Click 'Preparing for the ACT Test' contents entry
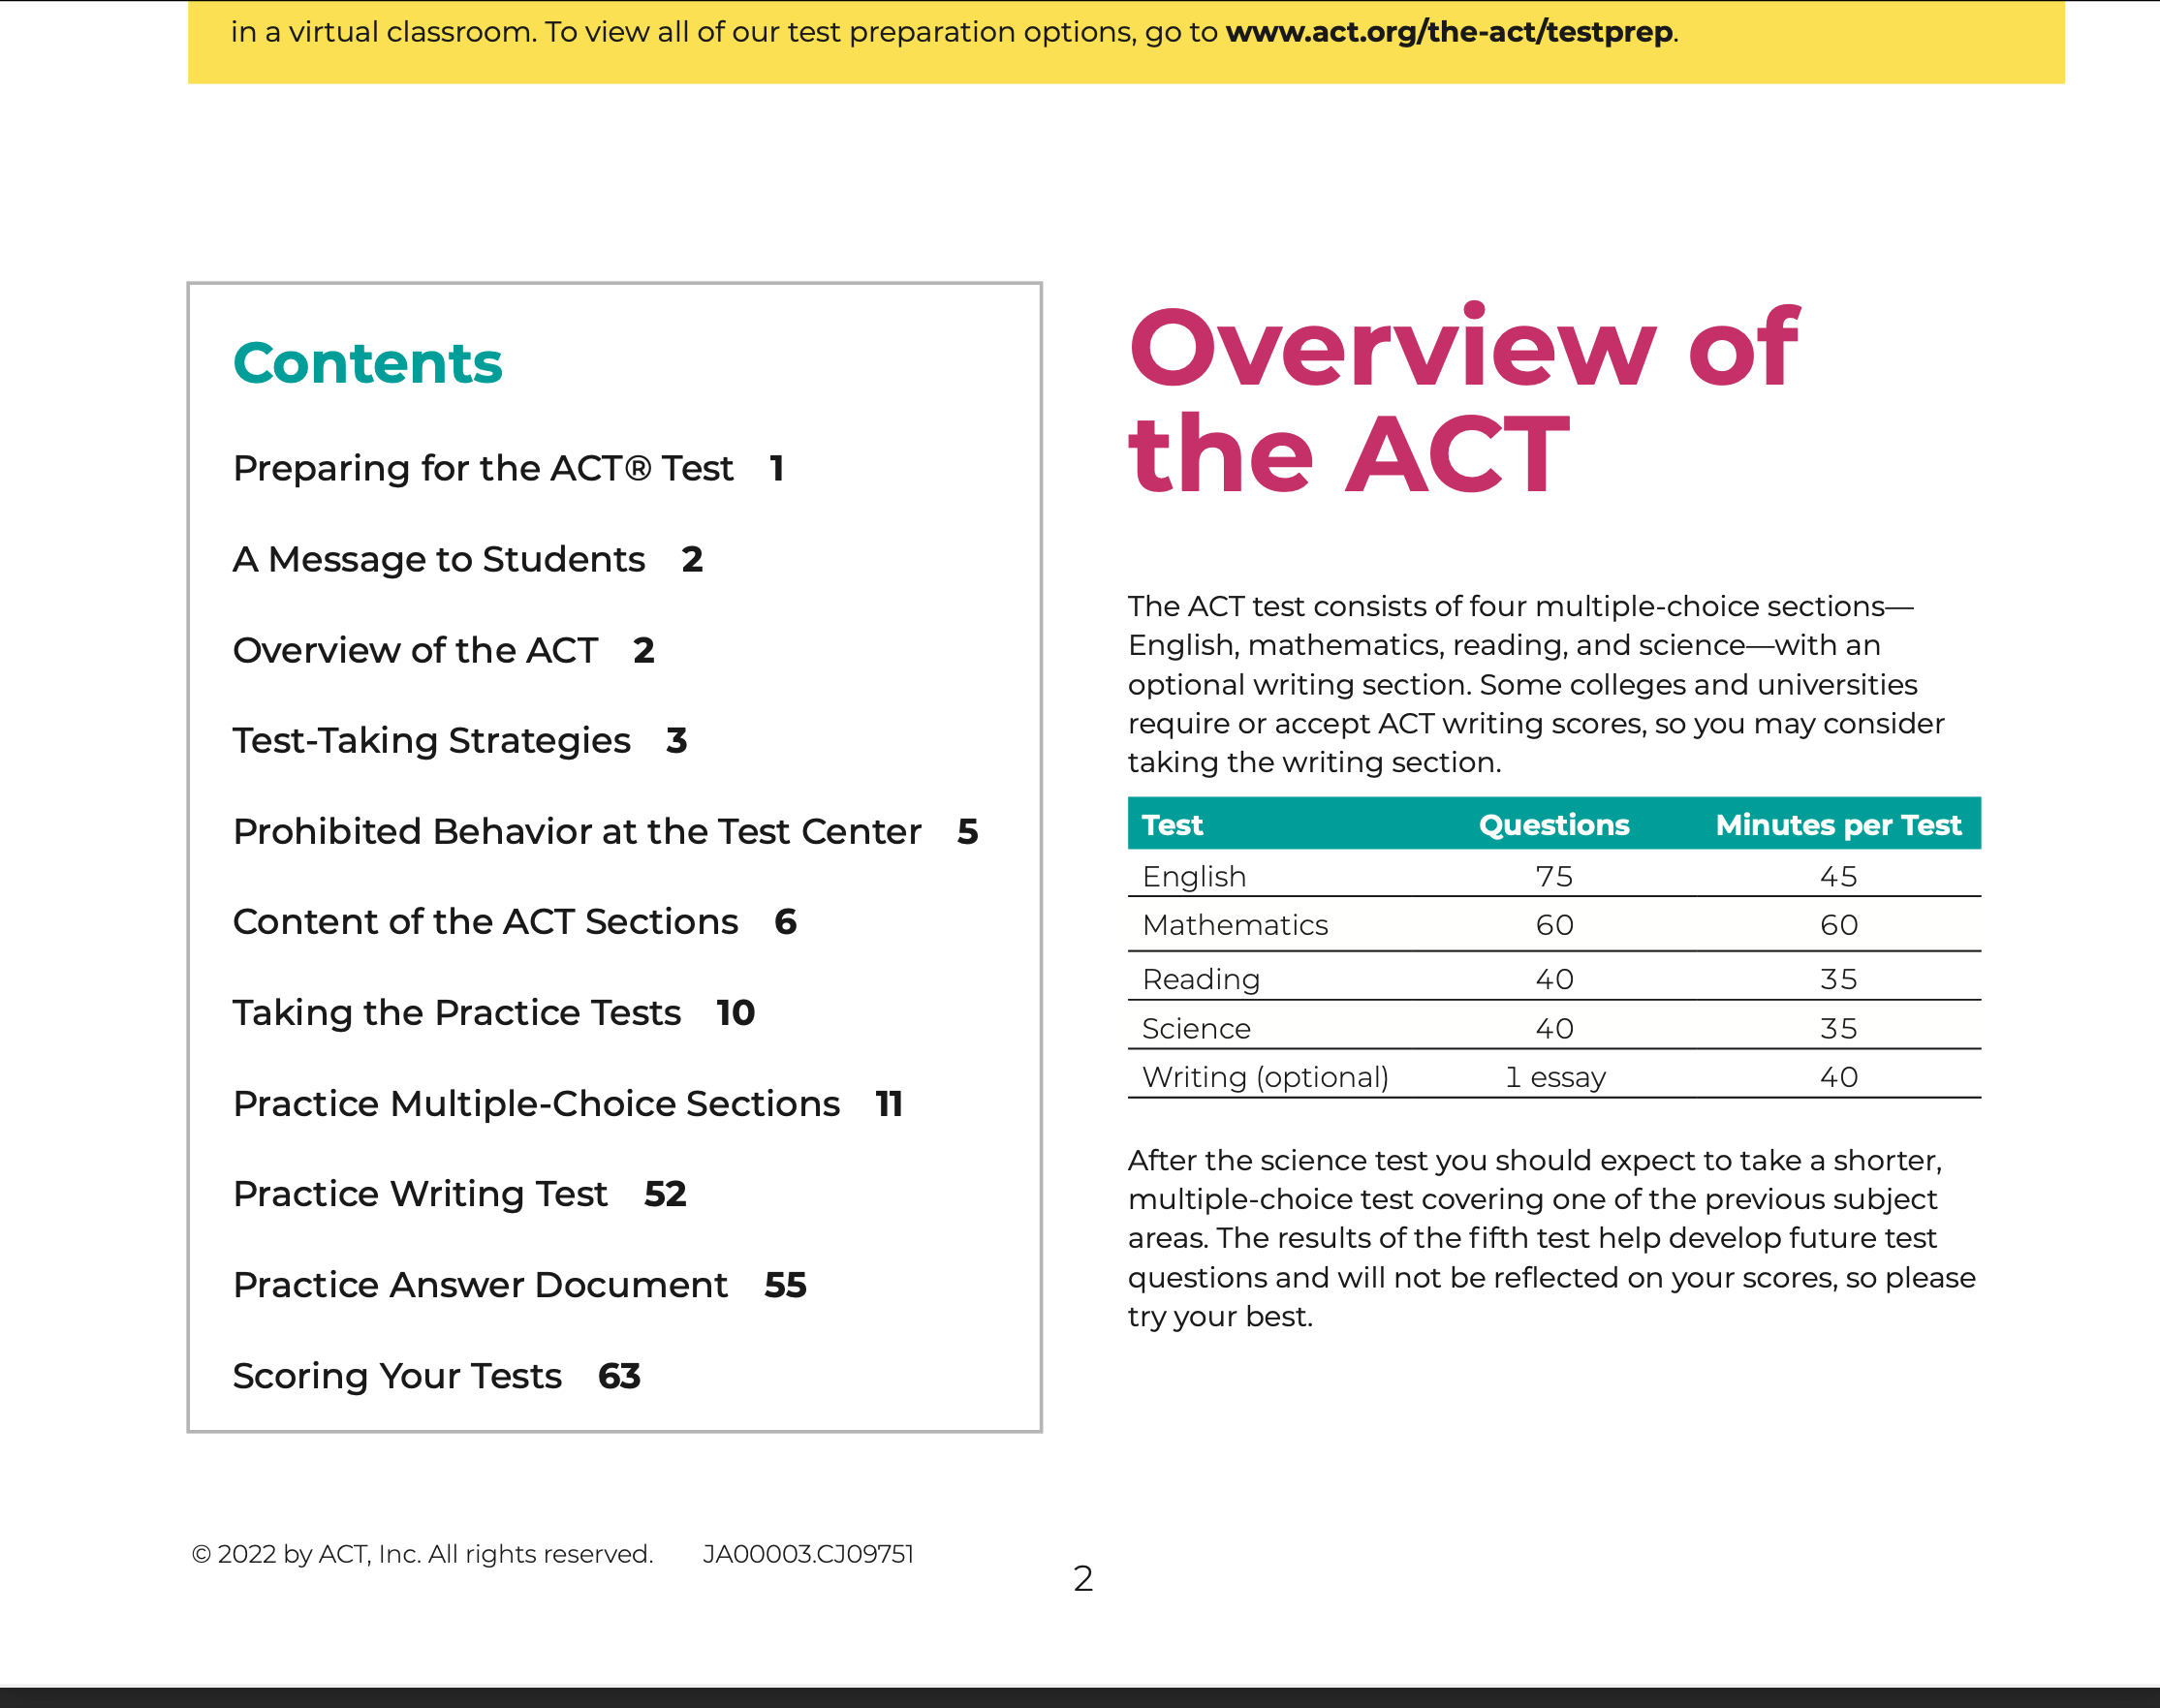The width and height of the screenshot is (2160, 1708). pos(483,468)
